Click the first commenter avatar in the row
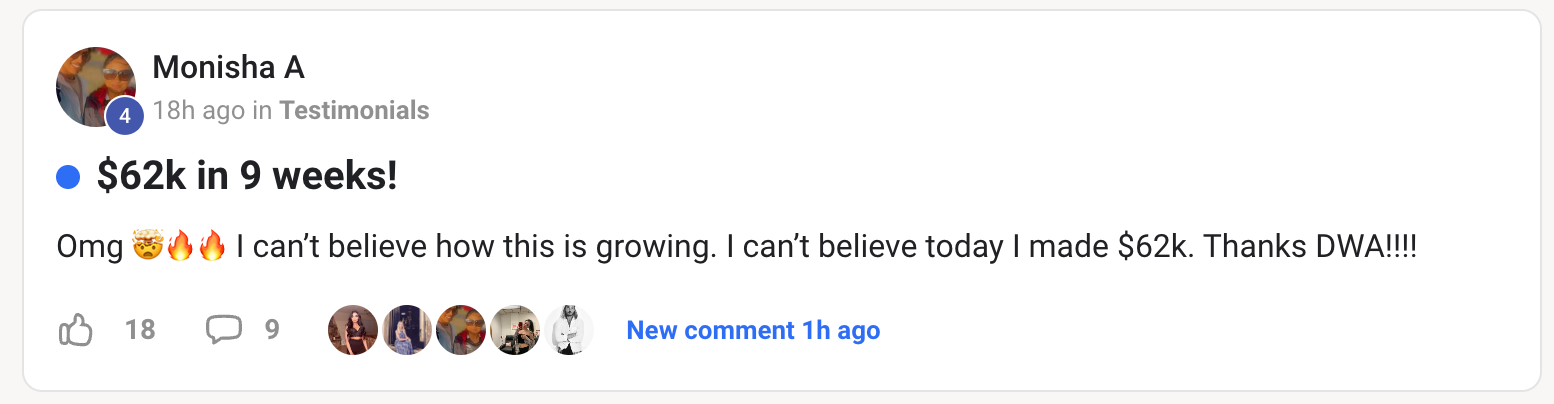The image size is (1554, 404). tap(353, 330)
